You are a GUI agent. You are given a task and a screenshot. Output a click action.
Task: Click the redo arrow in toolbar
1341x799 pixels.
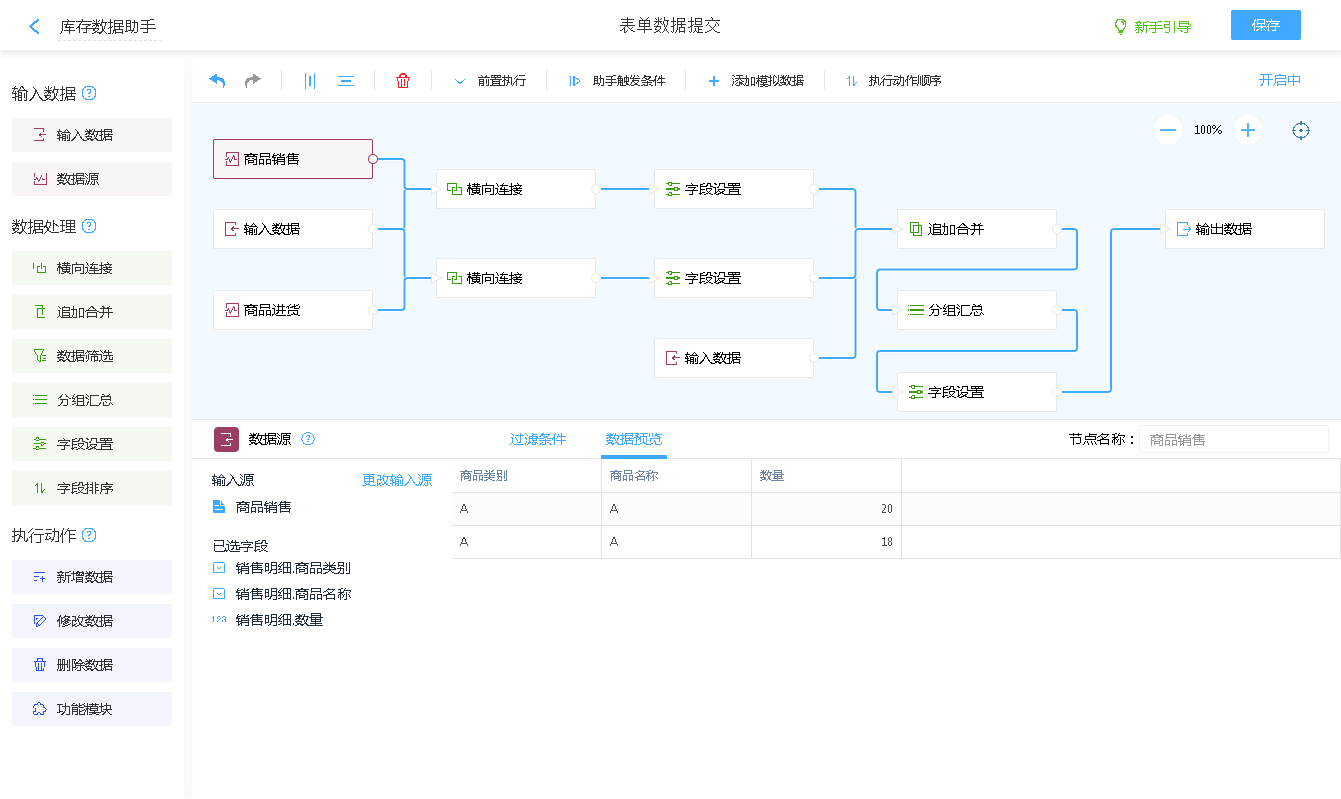(x=253, y=81)
